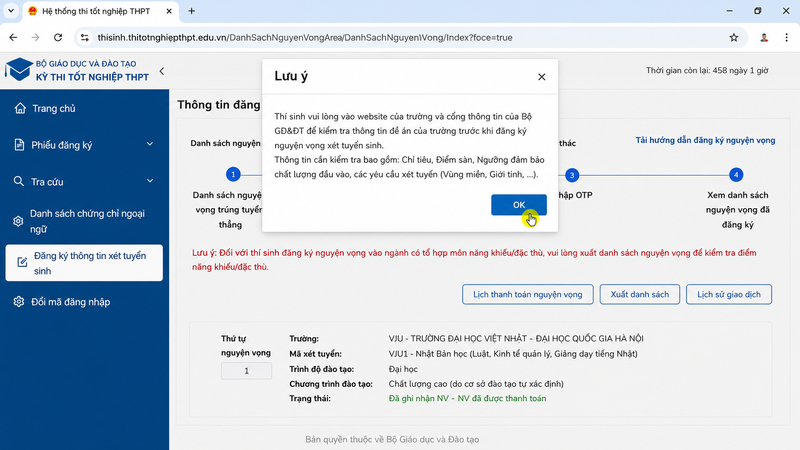Open Tải hướng dẫn đăng ký nguyện vọng link
This screenshot has height=450, width=800.
pos(705,140)
